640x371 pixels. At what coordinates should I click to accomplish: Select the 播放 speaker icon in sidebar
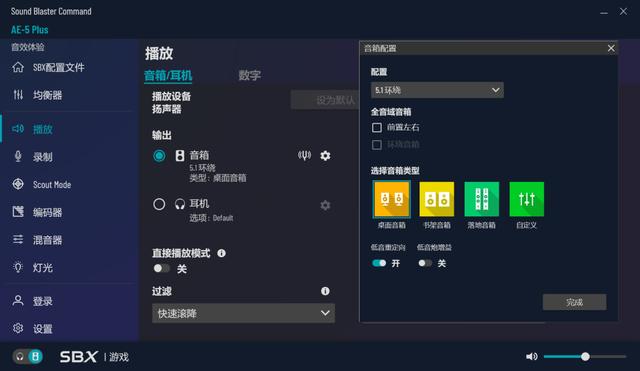click(18, 129)
